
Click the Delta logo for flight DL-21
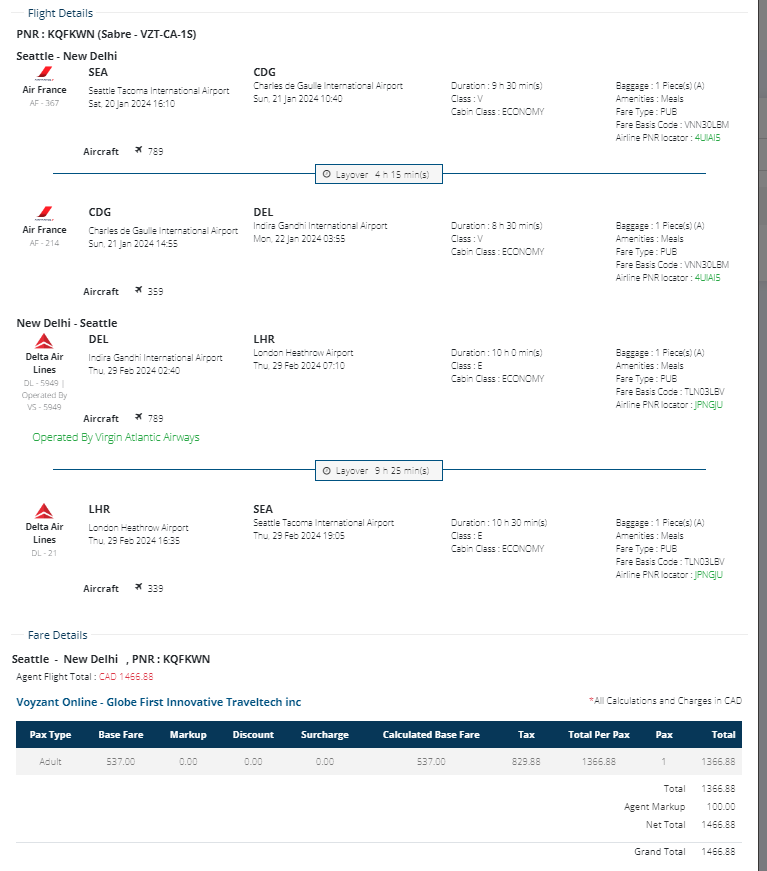(44, 510)
